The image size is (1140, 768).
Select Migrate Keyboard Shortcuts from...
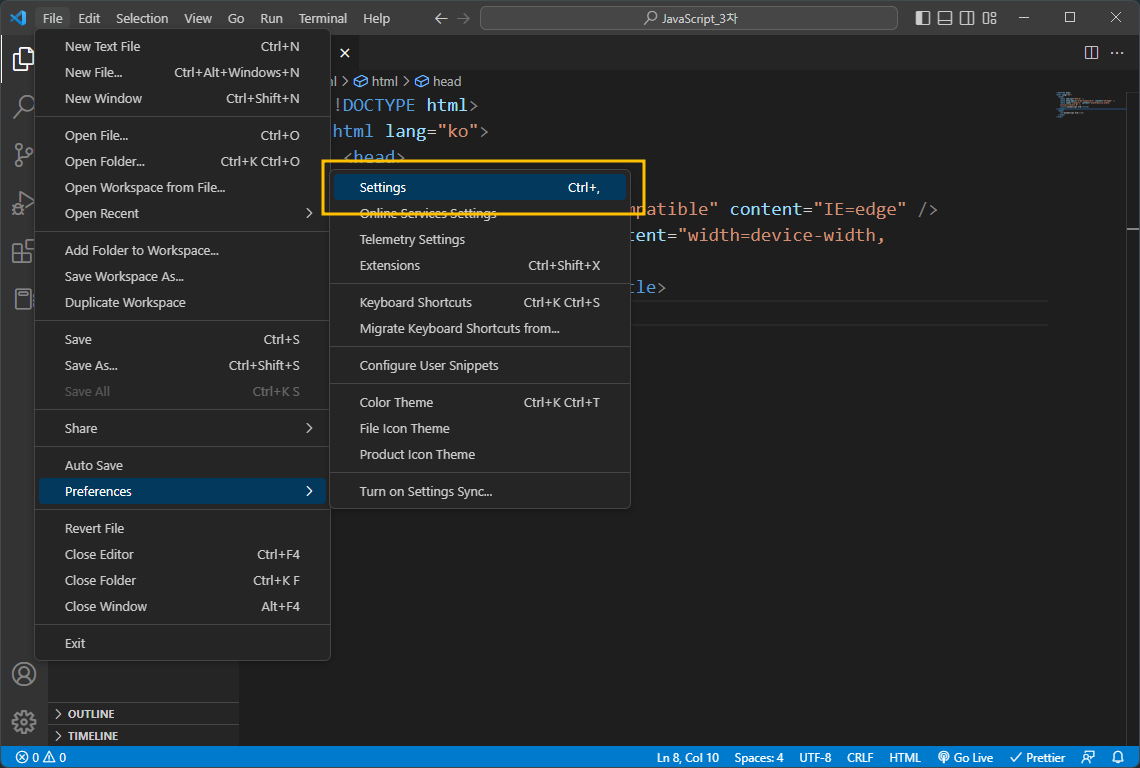pos(480,329)
